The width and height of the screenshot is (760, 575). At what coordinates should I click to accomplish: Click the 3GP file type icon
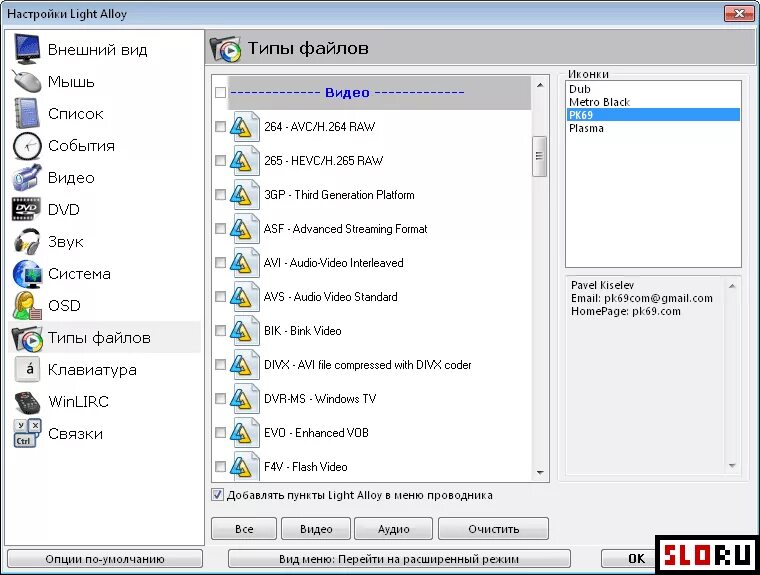(244, 195)
